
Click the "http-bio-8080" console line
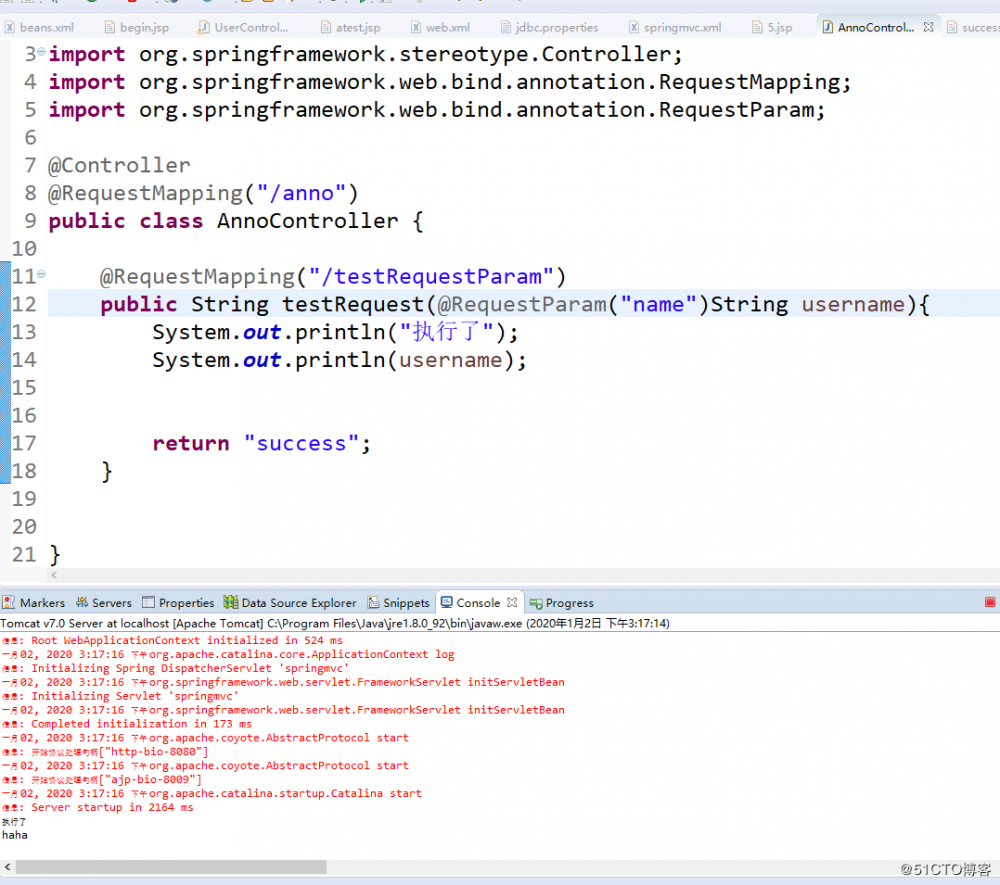(x=105, y=751)
